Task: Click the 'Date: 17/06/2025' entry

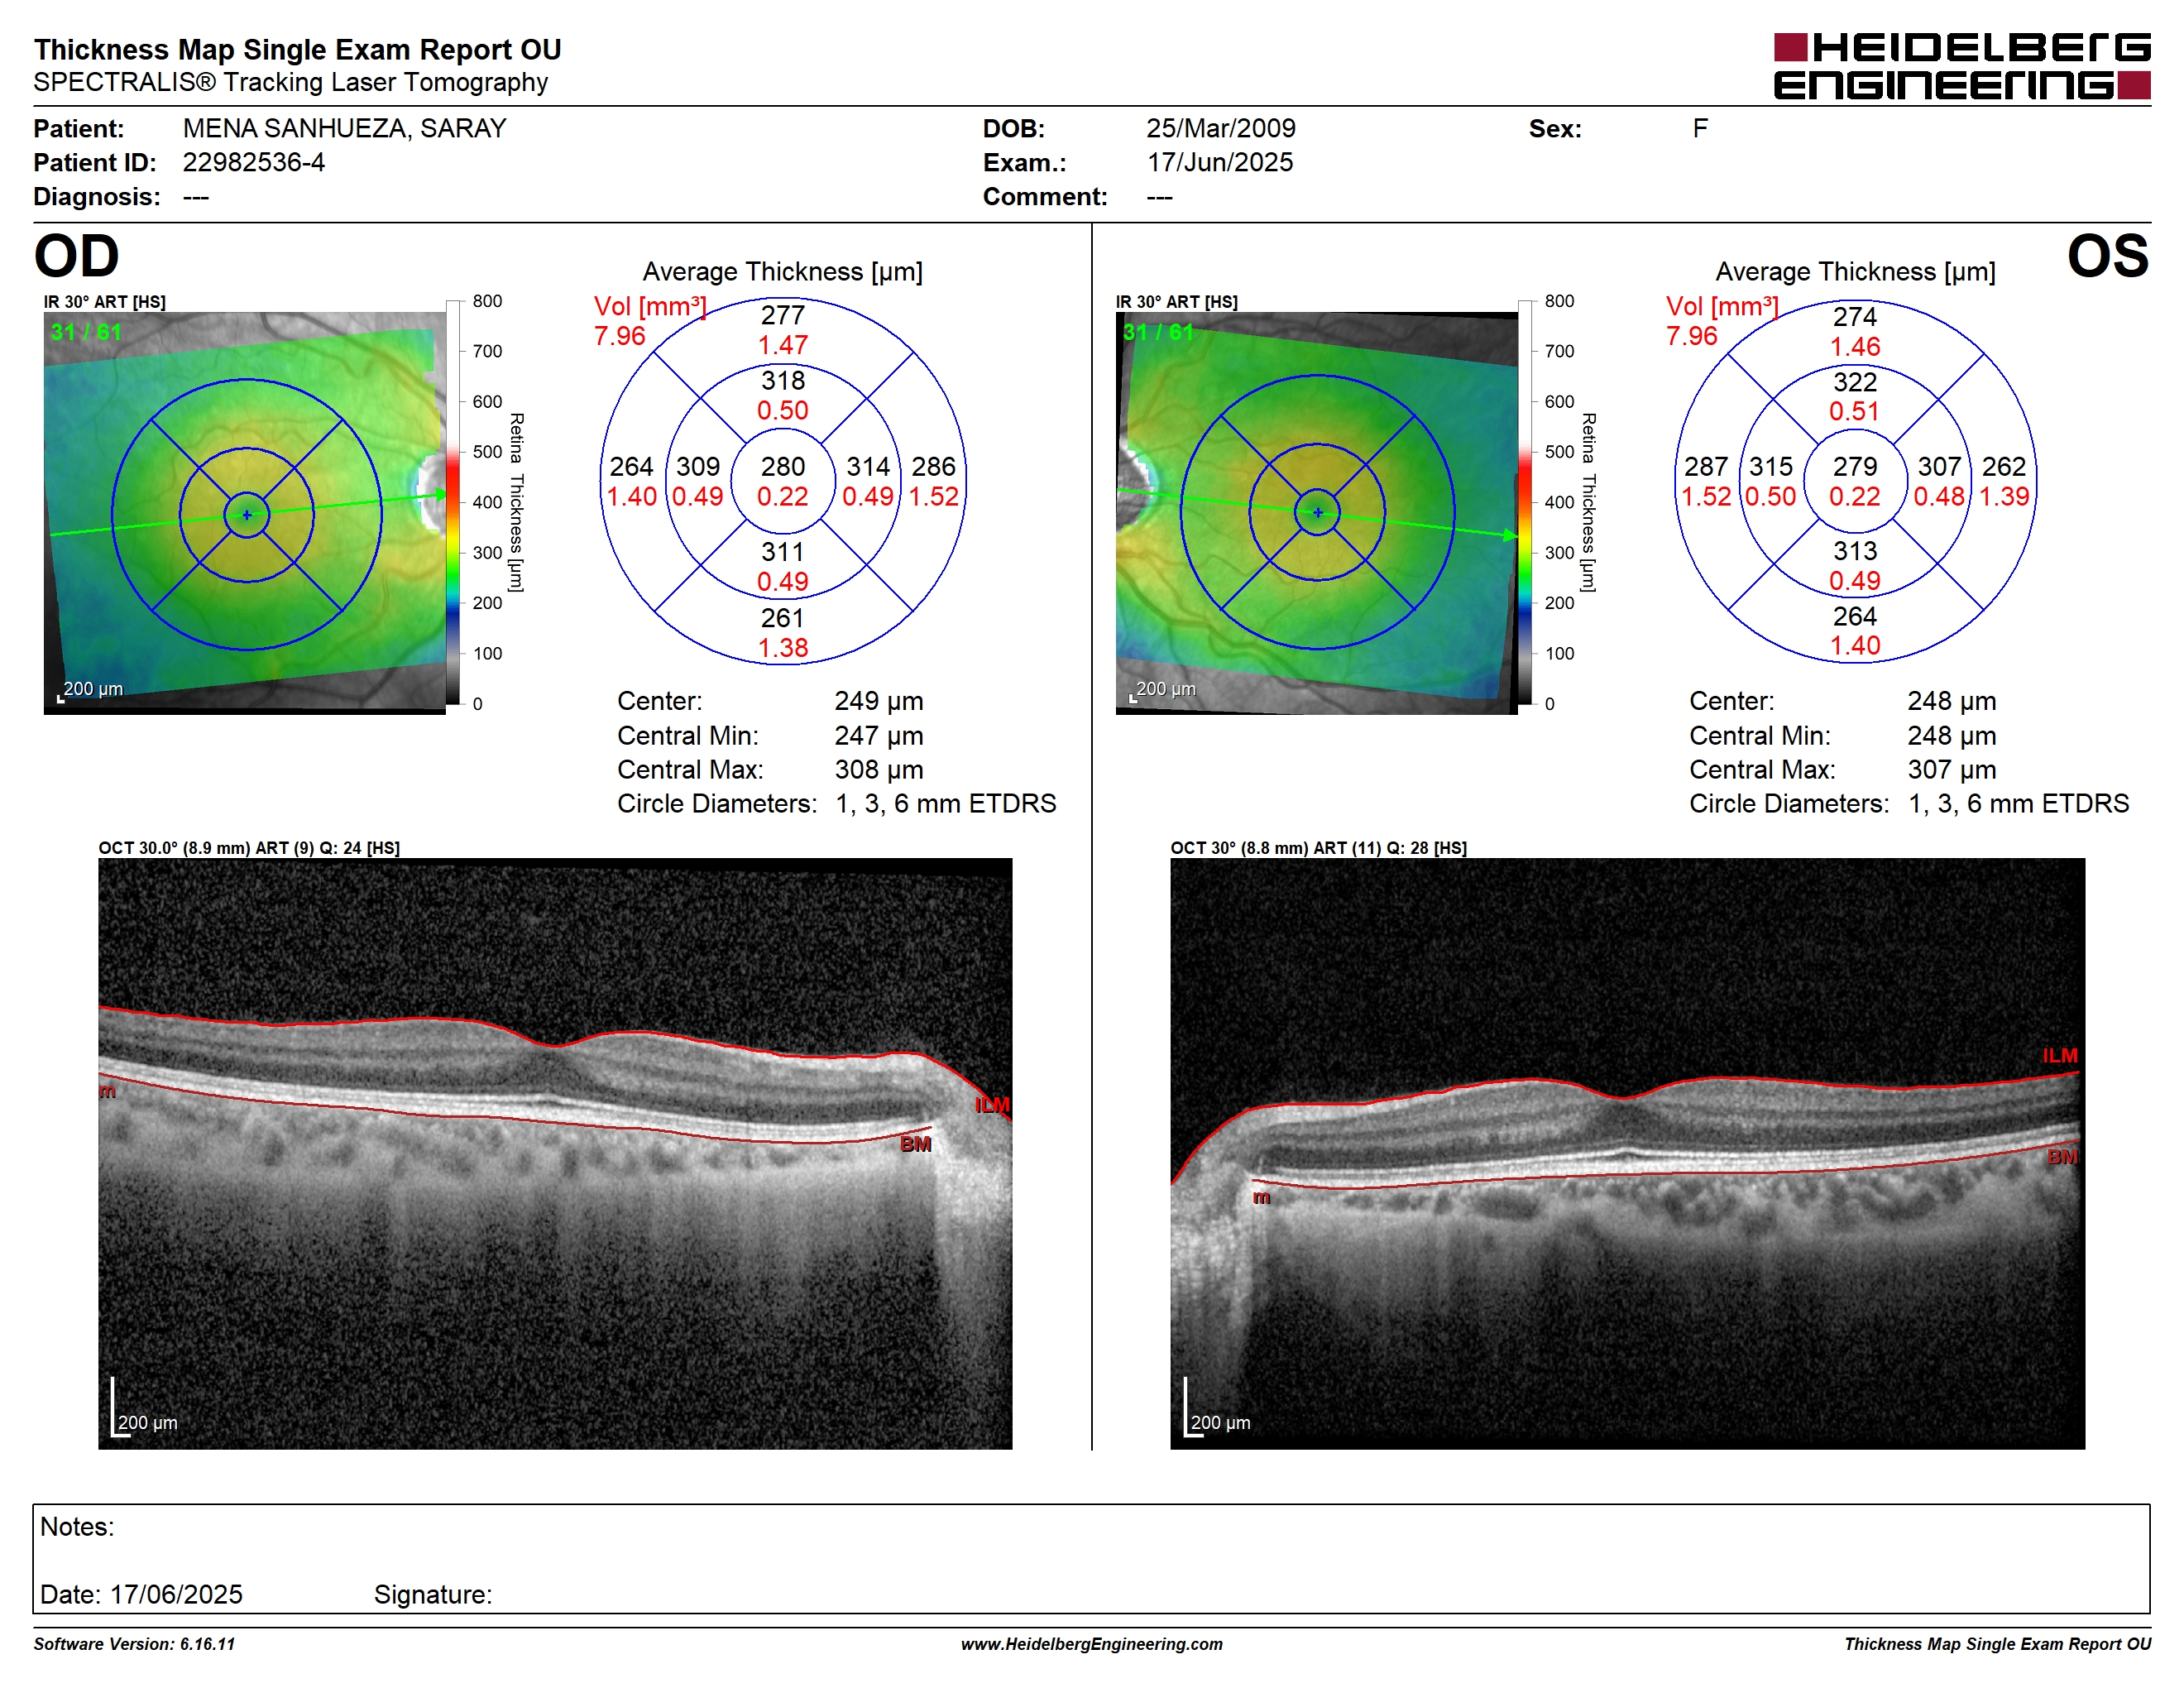Action: [x=141, y=1594]
